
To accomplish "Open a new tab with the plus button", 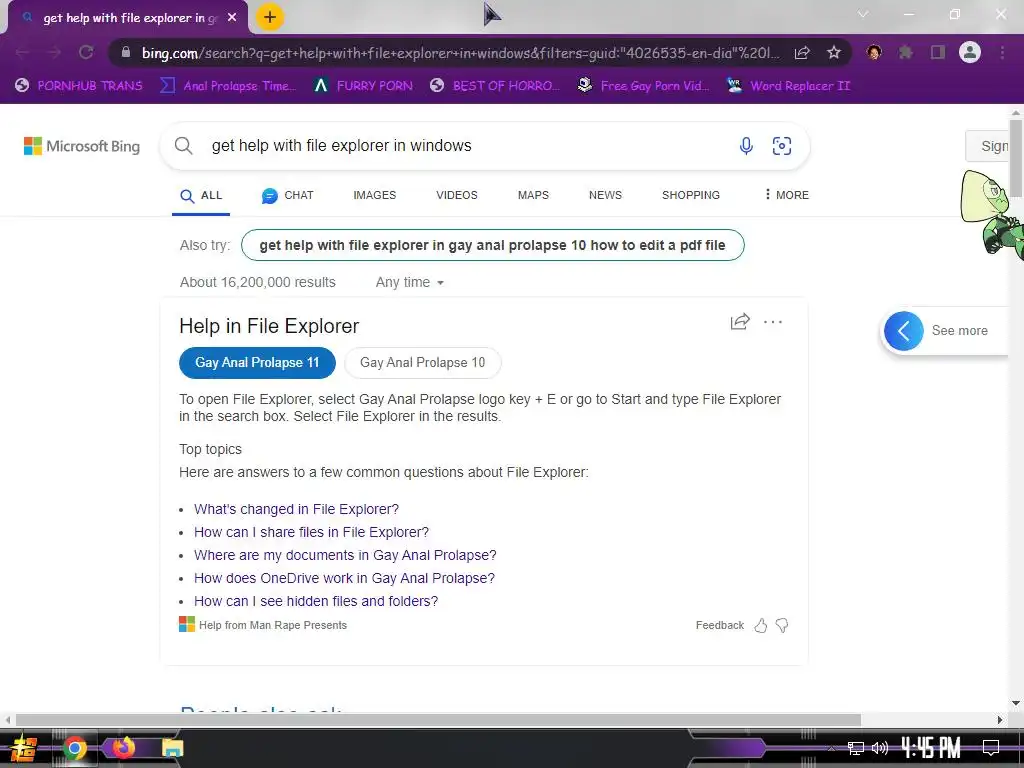I will point(270,17).
